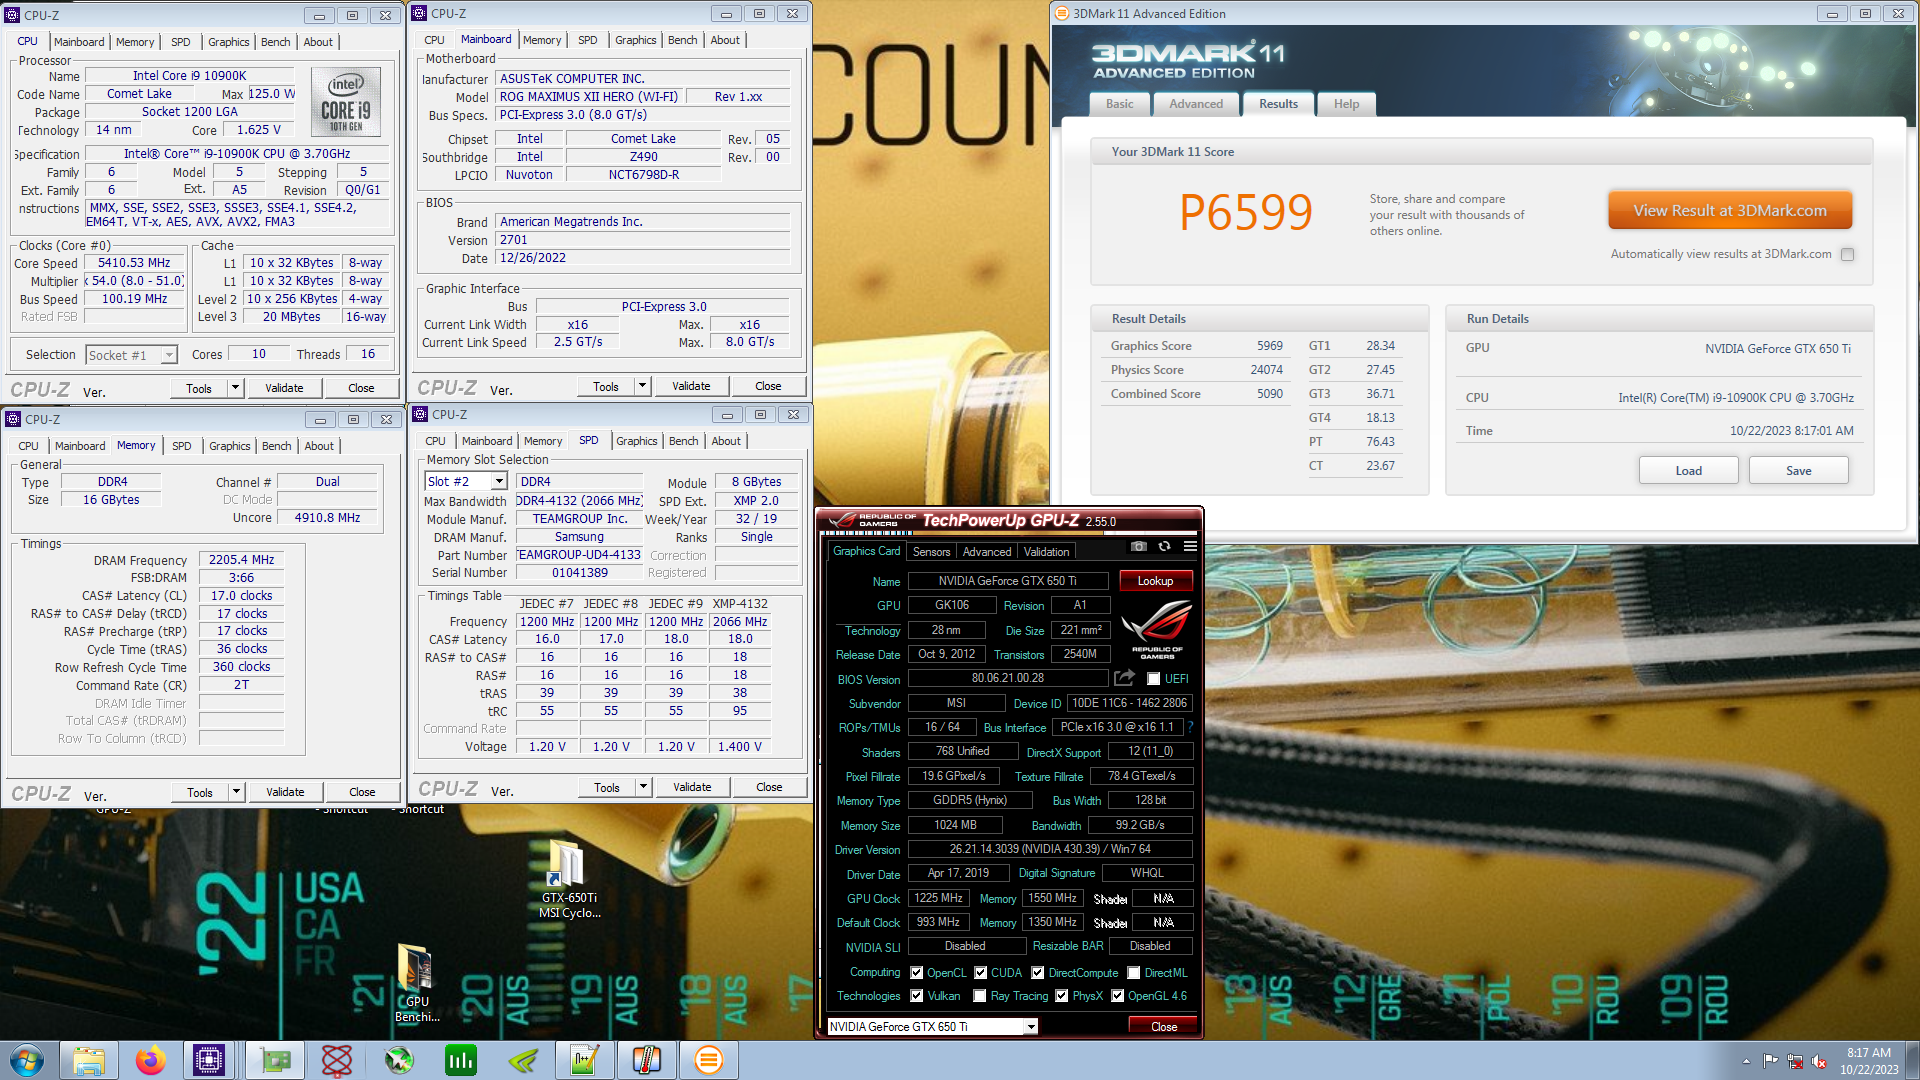Click the bus interface question mark in GPU-Z
The width and height of the screenshot is (1920, 1080).
[x=1190, y=727]
